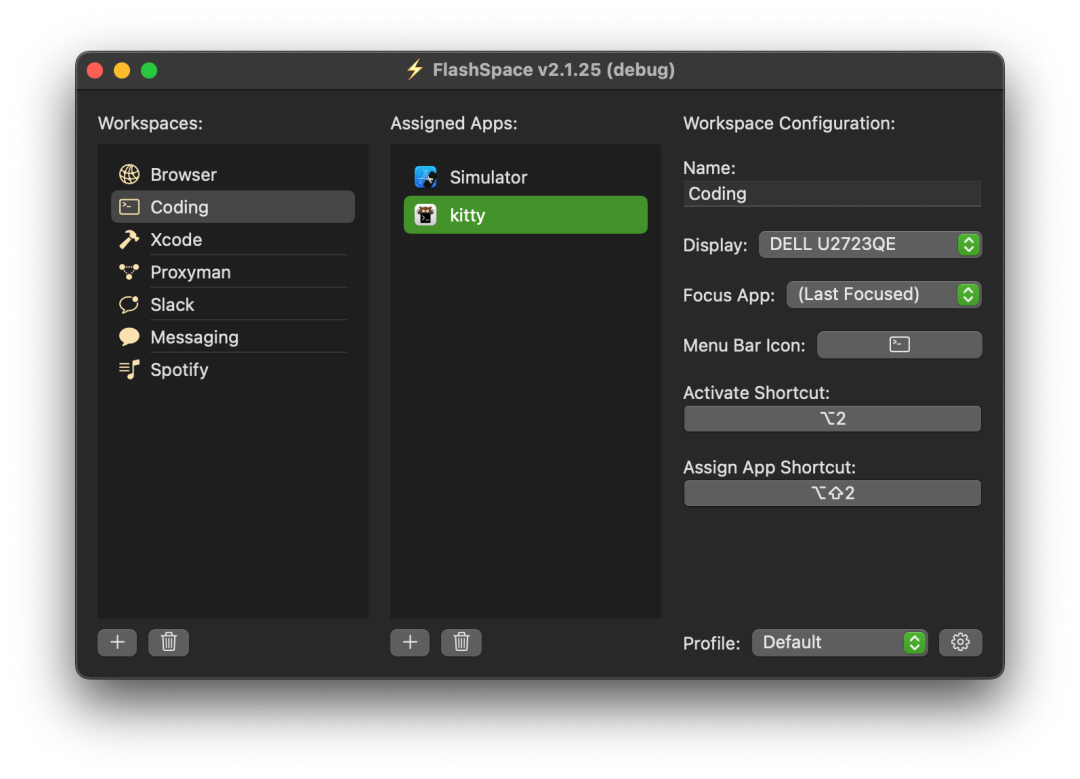Select the Messaging workspace

[193, 337]
